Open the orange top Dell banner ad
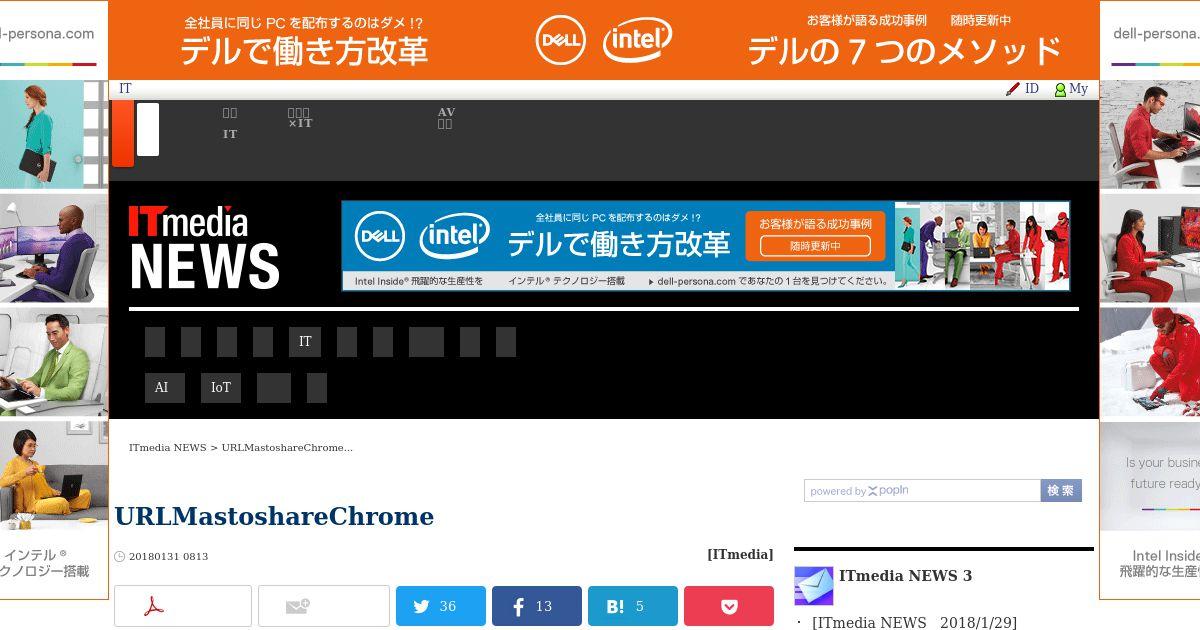 (604, 40)
